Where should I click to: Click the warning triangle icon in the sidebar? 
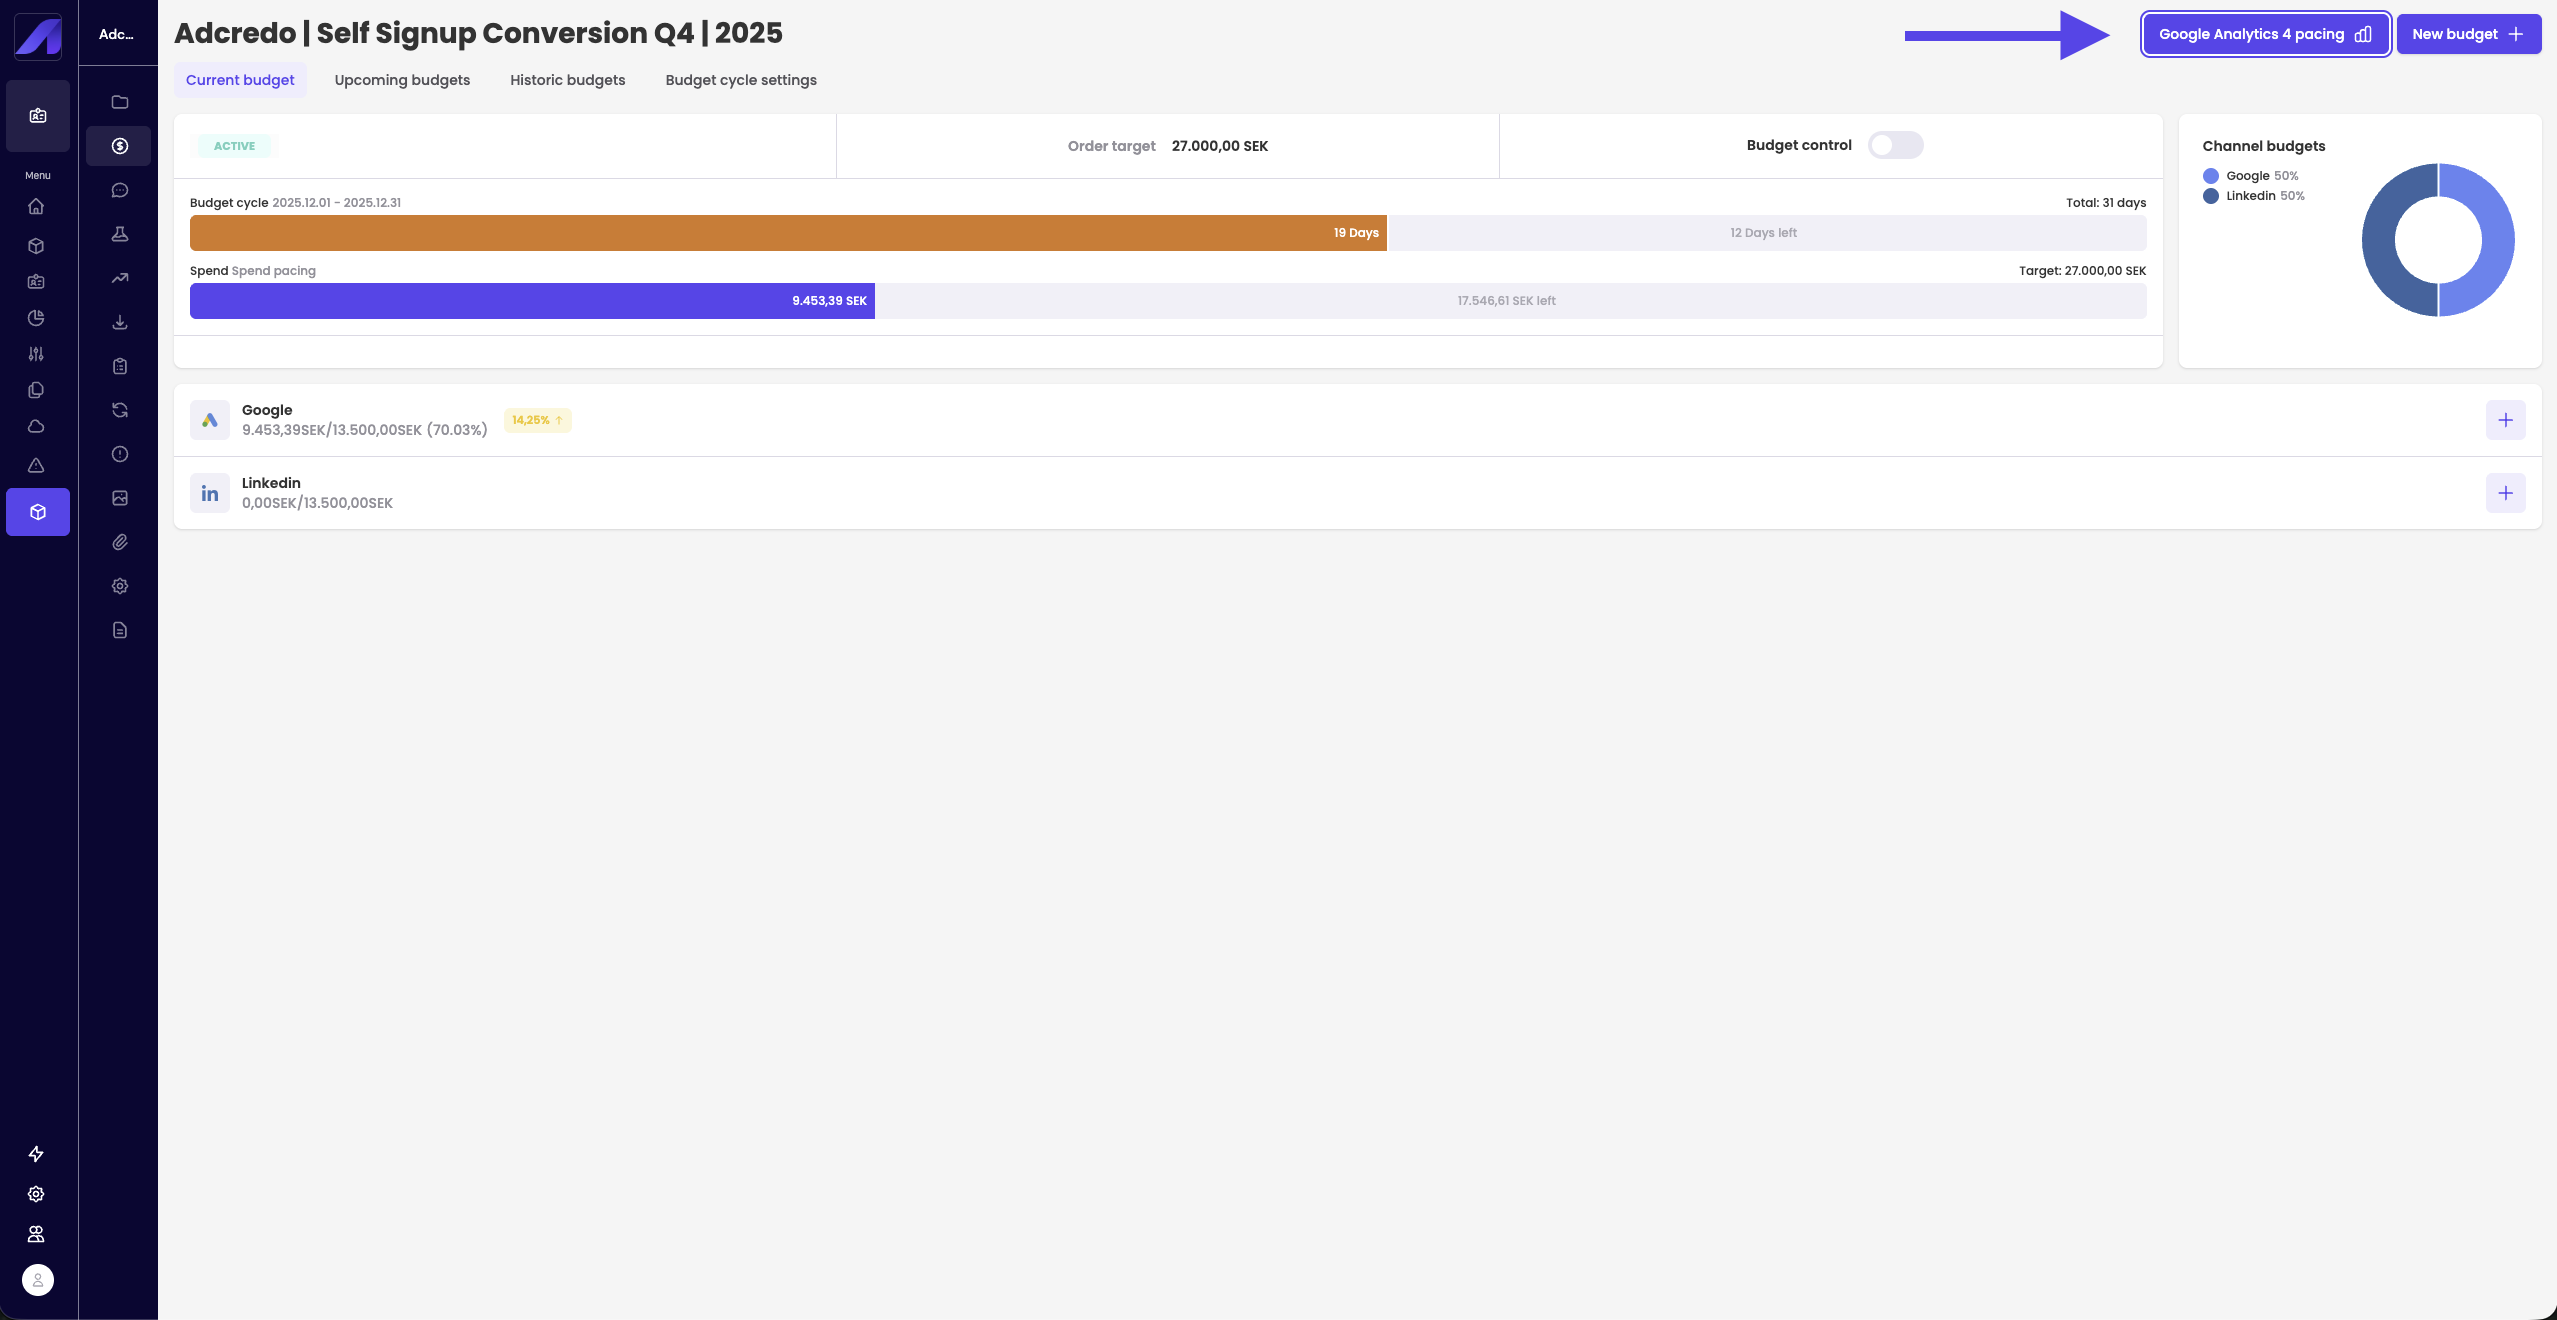coord(36,465)
